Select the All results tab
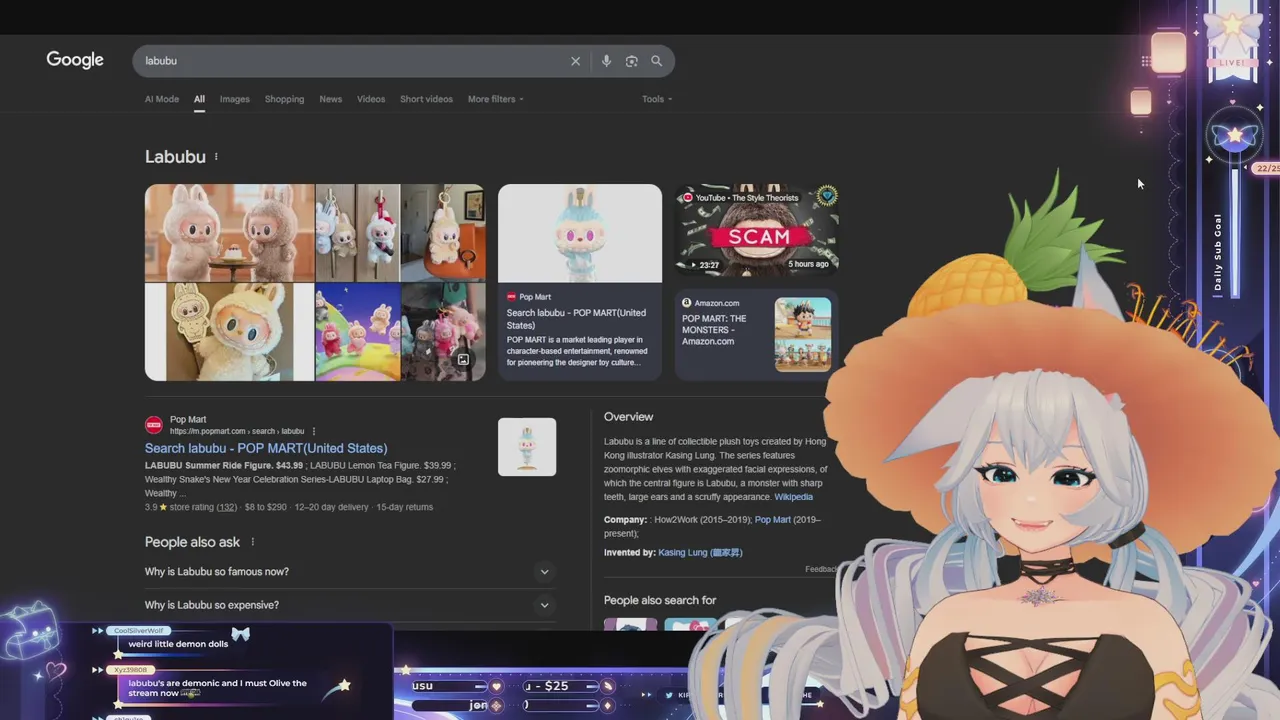The height and width of the screenshot is (720, 1280). [199, 99]
